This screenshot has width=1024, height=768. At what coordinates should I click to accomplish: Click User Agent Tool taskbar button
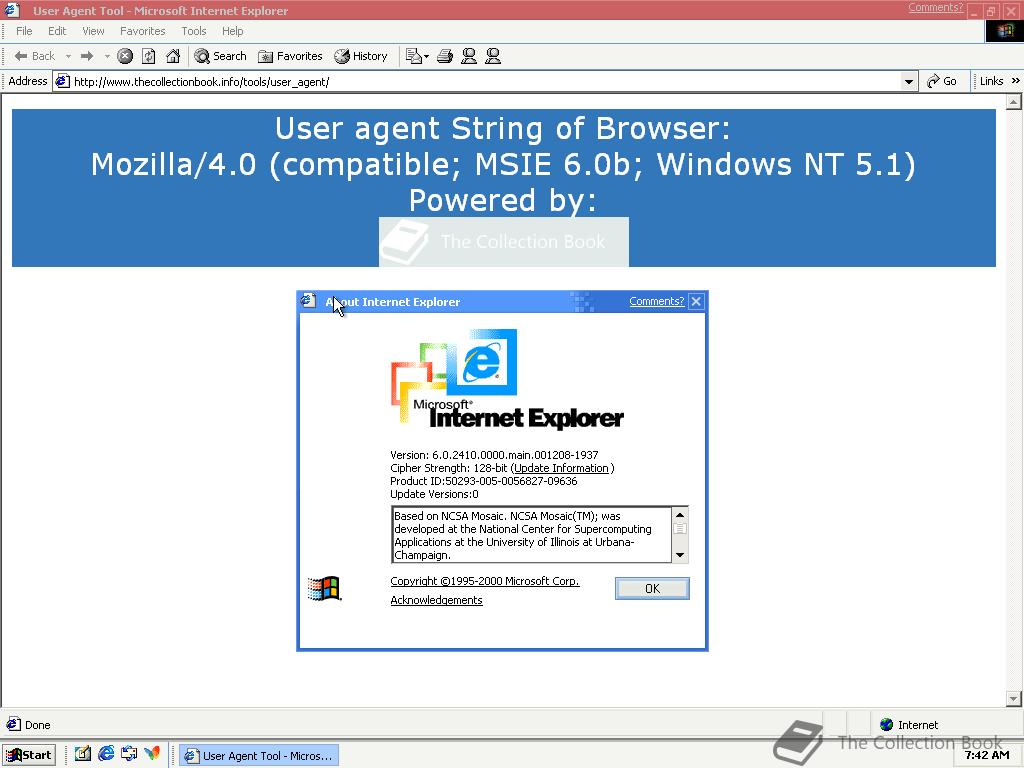(x=259, y=756)
